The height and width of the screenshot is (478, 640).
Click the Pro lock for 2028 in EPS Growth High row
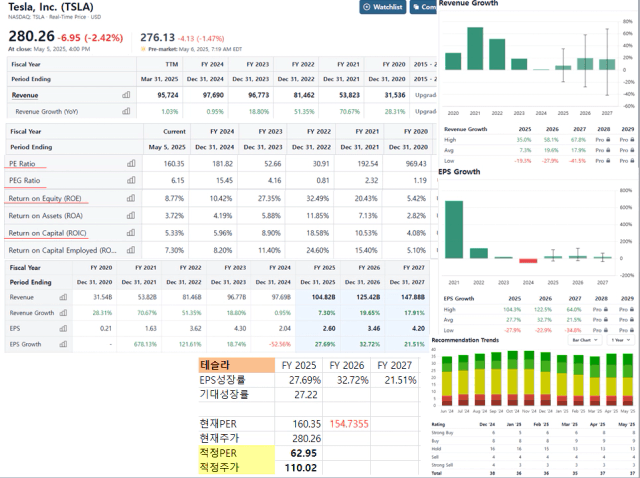(x=600, y=309)
